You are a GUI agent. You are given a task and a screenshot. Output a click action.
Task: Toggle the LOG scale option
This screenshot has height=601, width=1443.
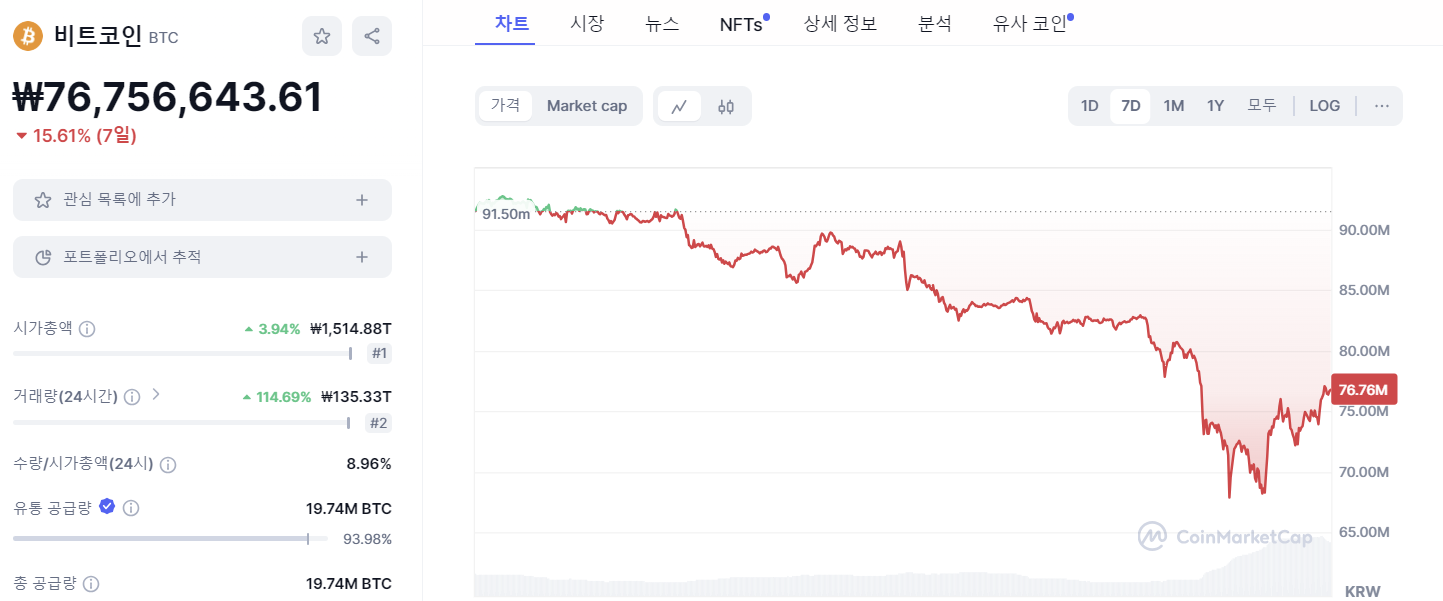tap(1325, 106)
